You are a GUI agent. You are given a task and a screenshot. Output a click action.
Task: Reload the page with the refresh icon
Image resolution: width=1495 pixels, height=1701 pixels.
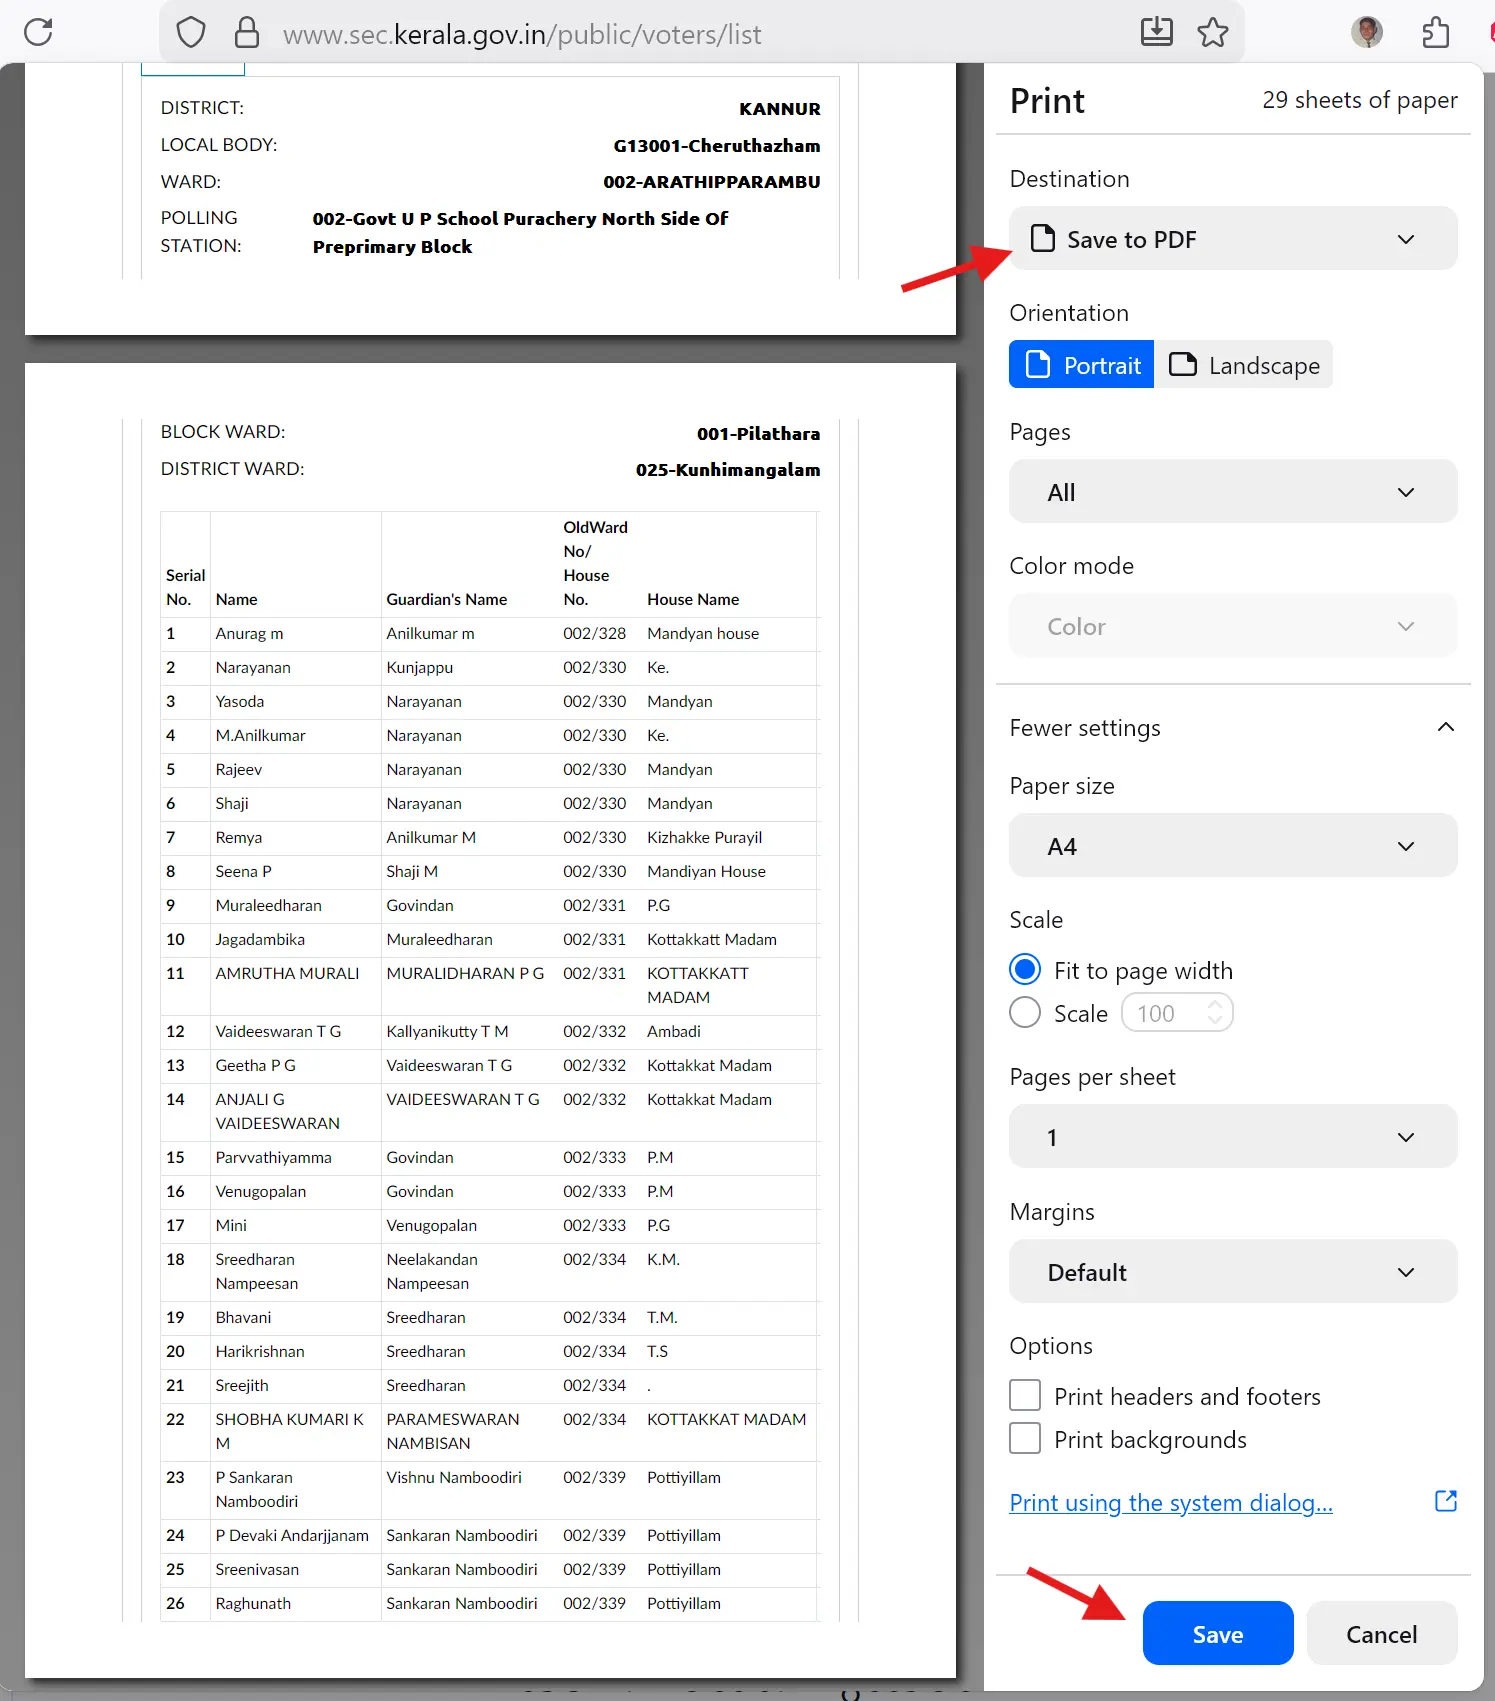[38, 33]
